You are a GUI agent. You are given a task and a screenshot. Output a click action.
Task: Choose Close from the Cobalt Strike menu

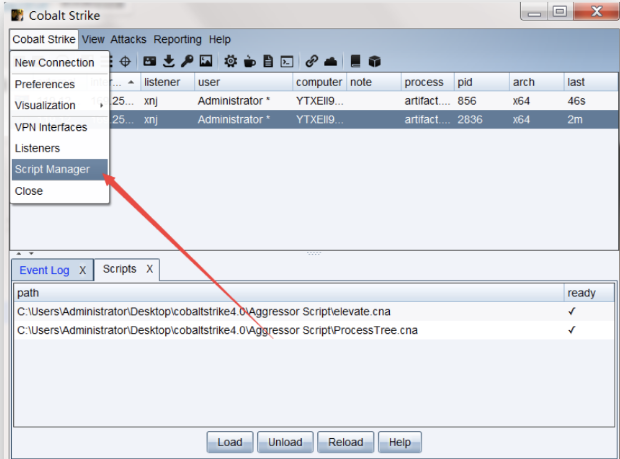tap(60, 191)
